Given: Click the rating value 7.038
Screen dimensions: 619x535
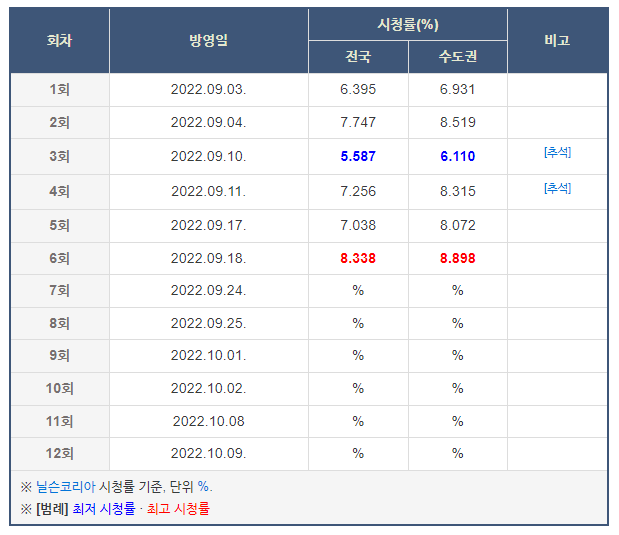Looking at the screenshot, I should (x=358, y=225).
